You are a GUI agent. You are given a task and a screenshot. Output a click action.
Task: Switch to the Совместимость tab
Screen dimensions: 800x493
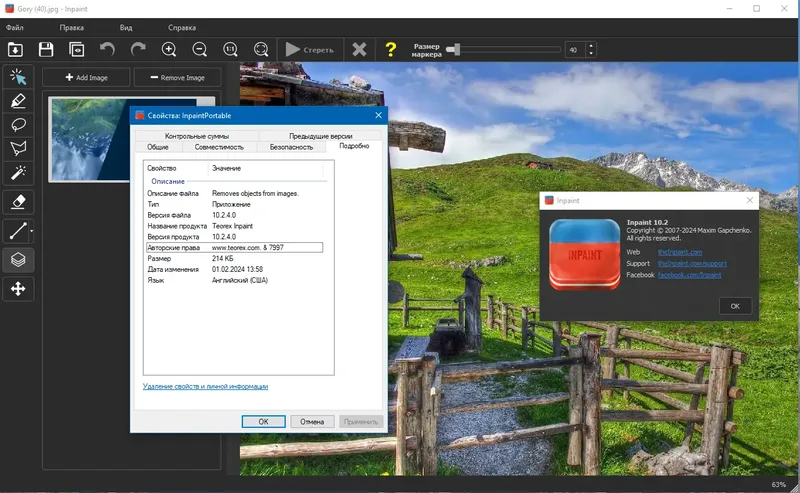point(219,147)
